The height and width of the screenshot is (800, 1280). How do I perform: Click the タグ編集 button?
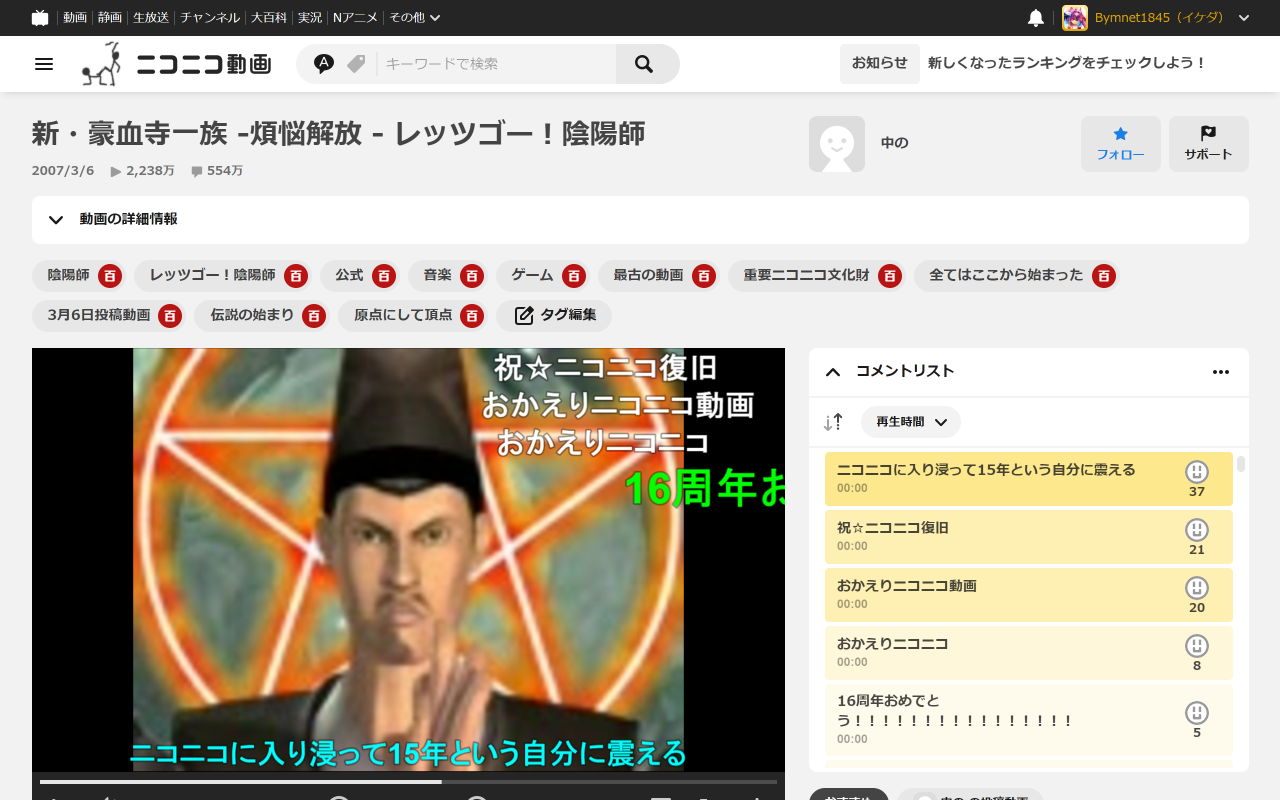click(555, 316)
